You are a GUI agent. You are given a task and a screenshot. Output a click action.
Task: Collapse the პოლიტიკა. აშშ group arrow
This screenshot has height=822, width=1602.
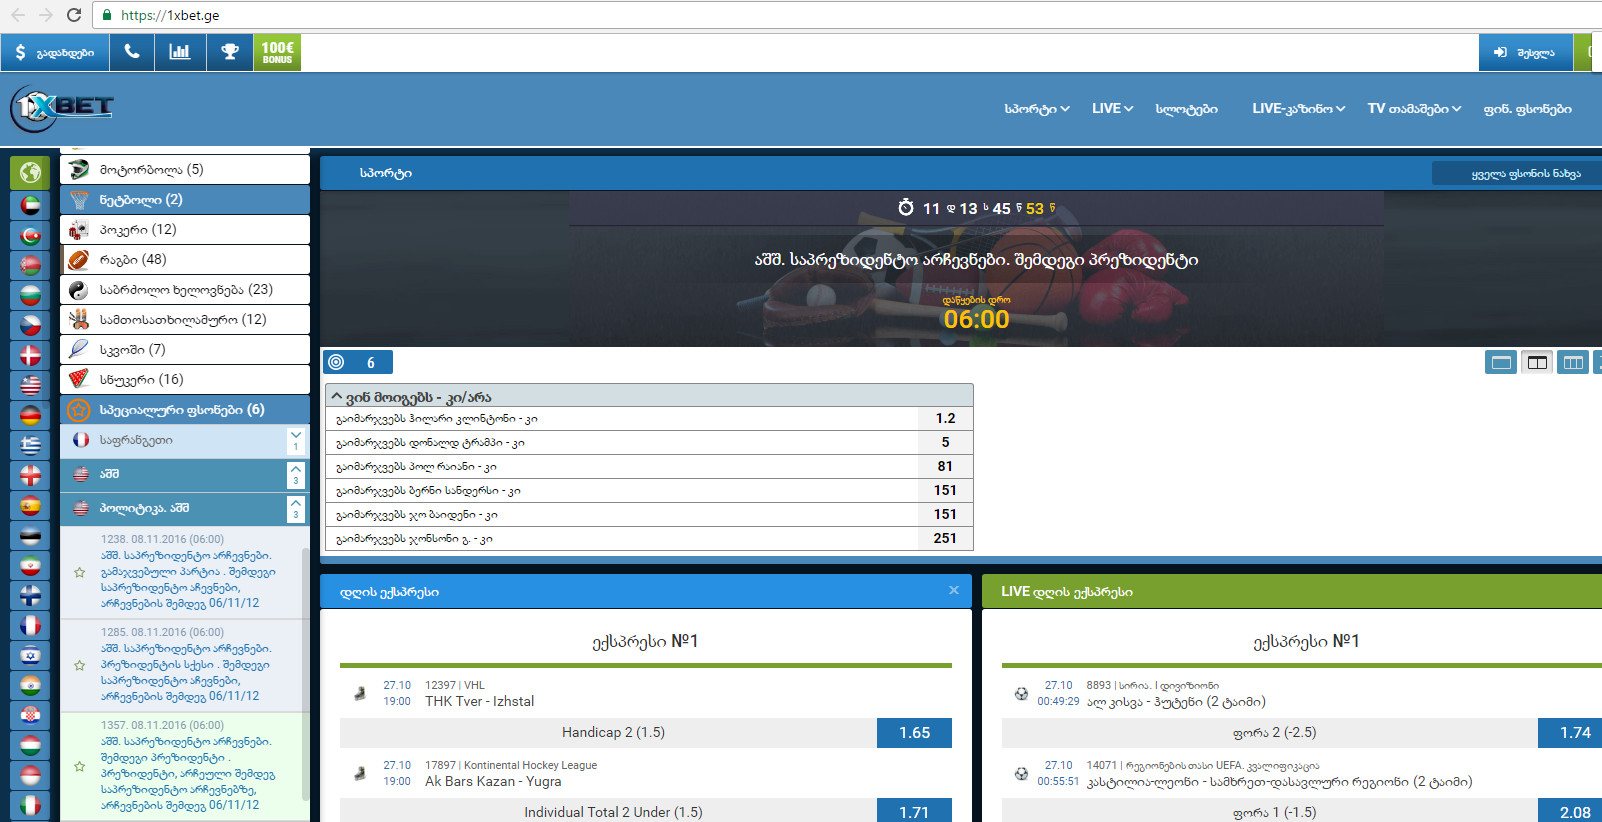(x=295, y=508)
